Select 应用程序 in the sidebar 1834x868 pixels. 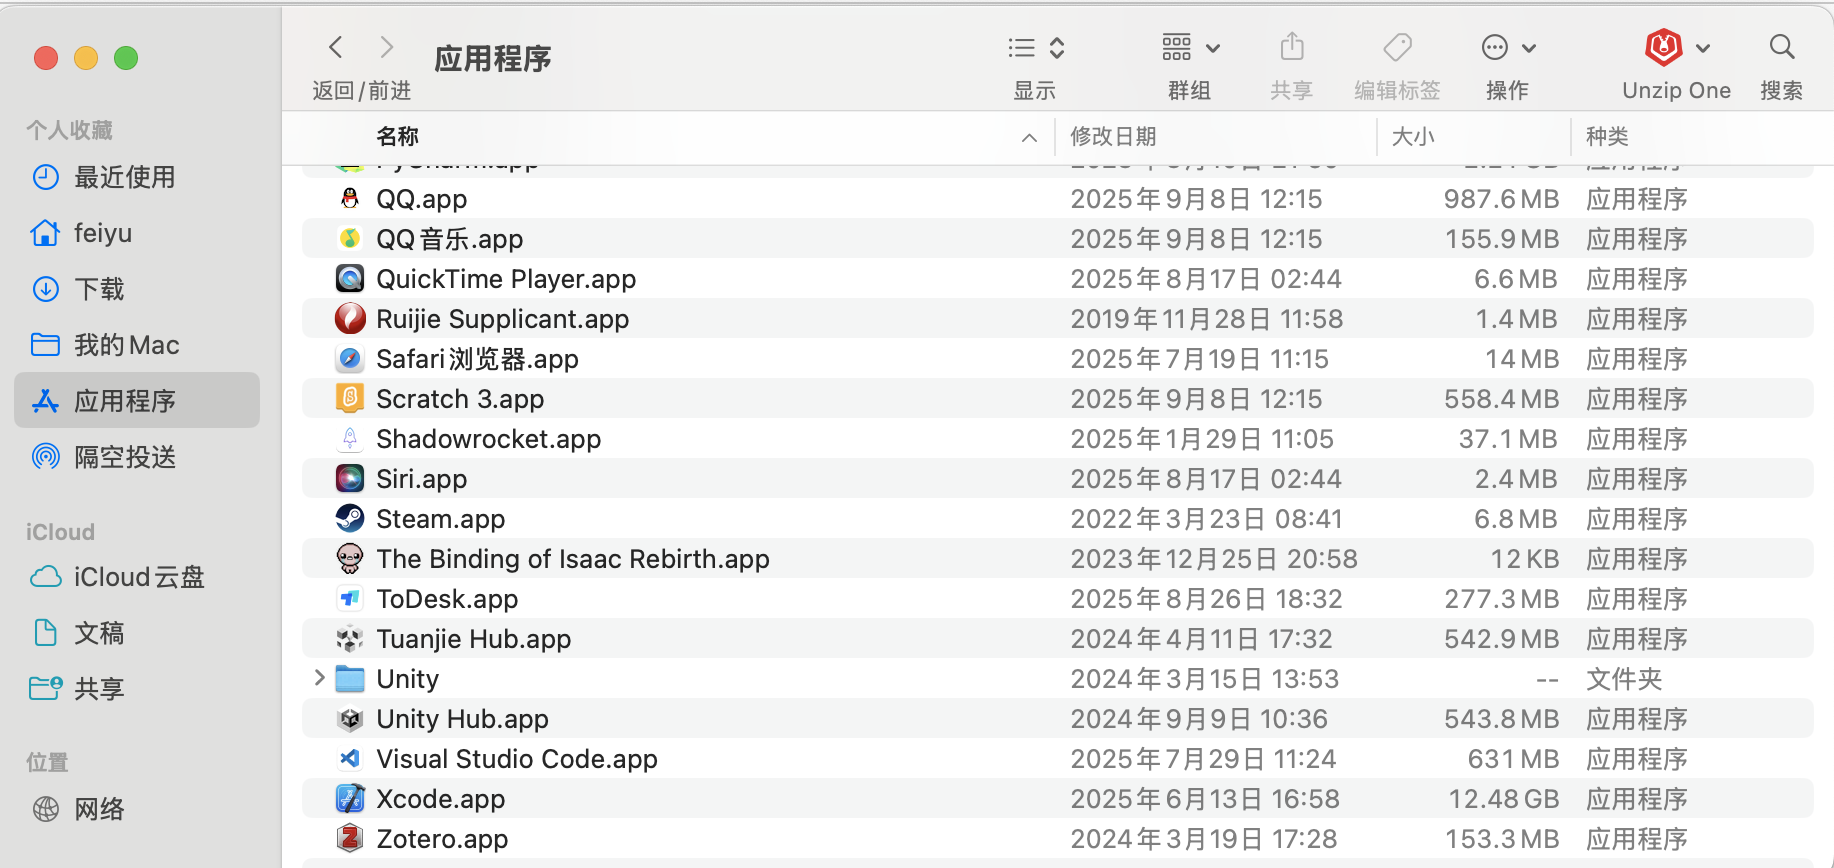point(137,400)
